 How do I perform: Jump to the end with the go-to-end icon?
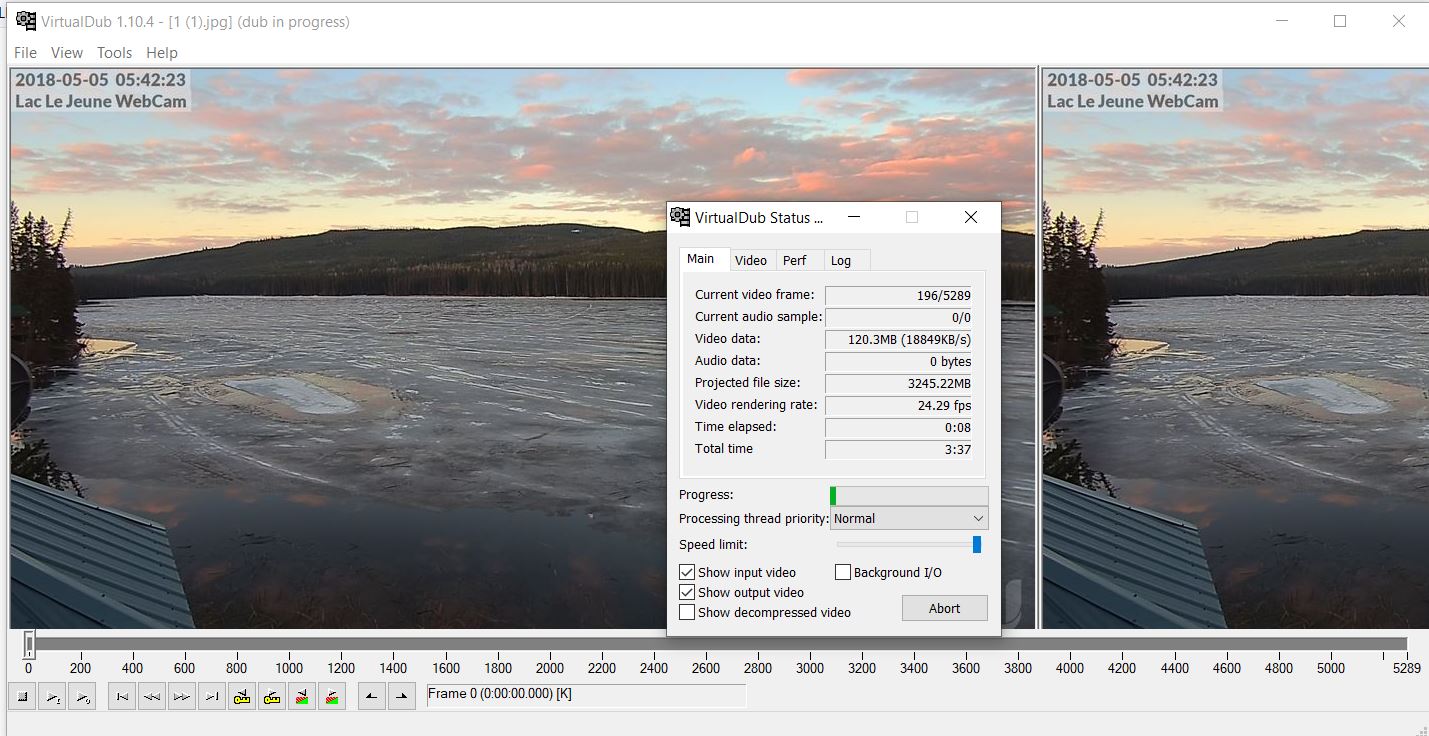coord(212,697)
